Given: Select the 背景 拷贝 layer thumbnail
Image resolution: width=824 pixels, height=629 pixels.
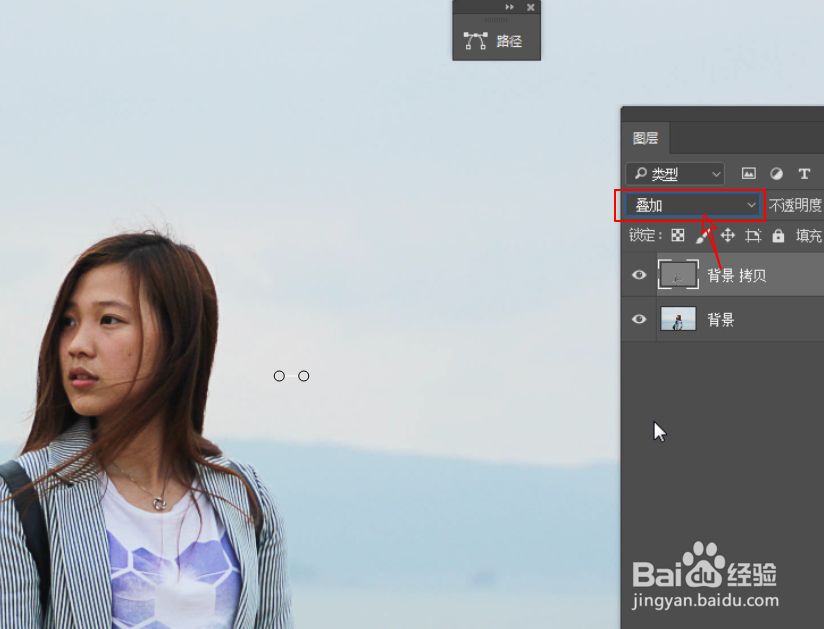Looking at the screenshot, I should click(678, 274).
